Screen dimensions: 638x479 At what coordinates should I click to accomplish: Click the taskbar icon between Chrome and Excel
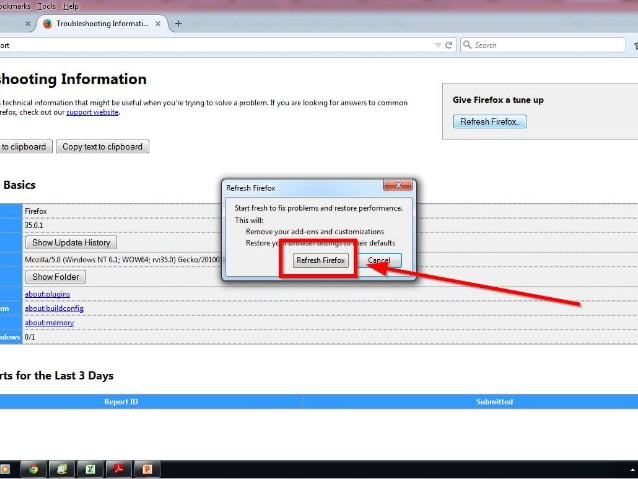pos(62,469)
